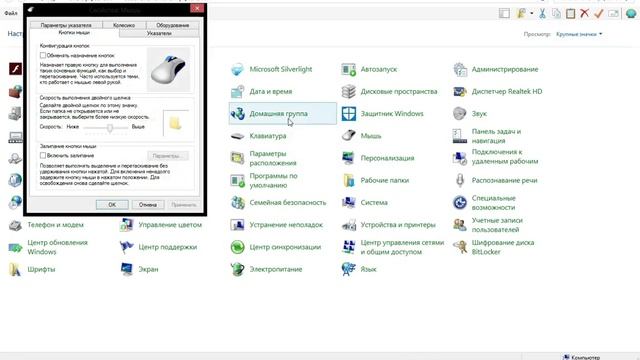Switch to Указатели tab

(x=159, y=33)
